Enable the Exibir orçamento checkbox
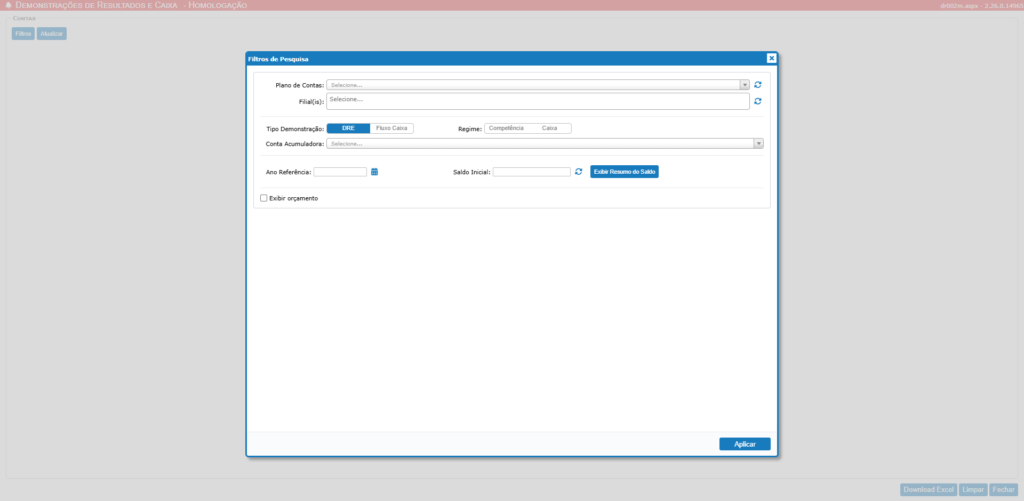The image size is (1024, 501). [264, 198]
